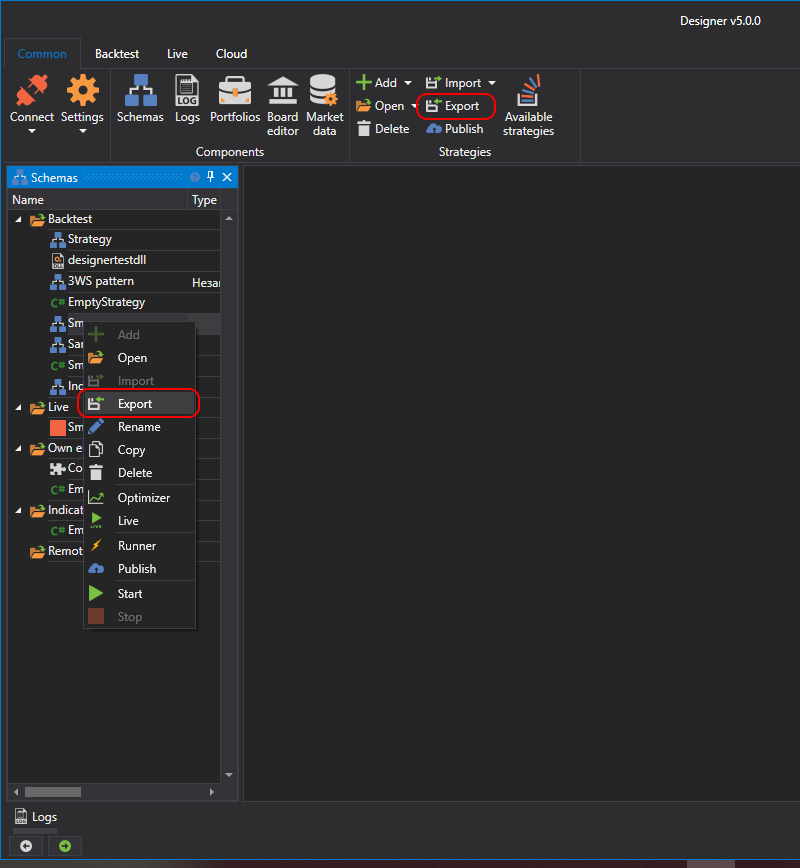This screenshot has width=800, height=868.
Task: Choose Start in the context menu
Action: 140,594
